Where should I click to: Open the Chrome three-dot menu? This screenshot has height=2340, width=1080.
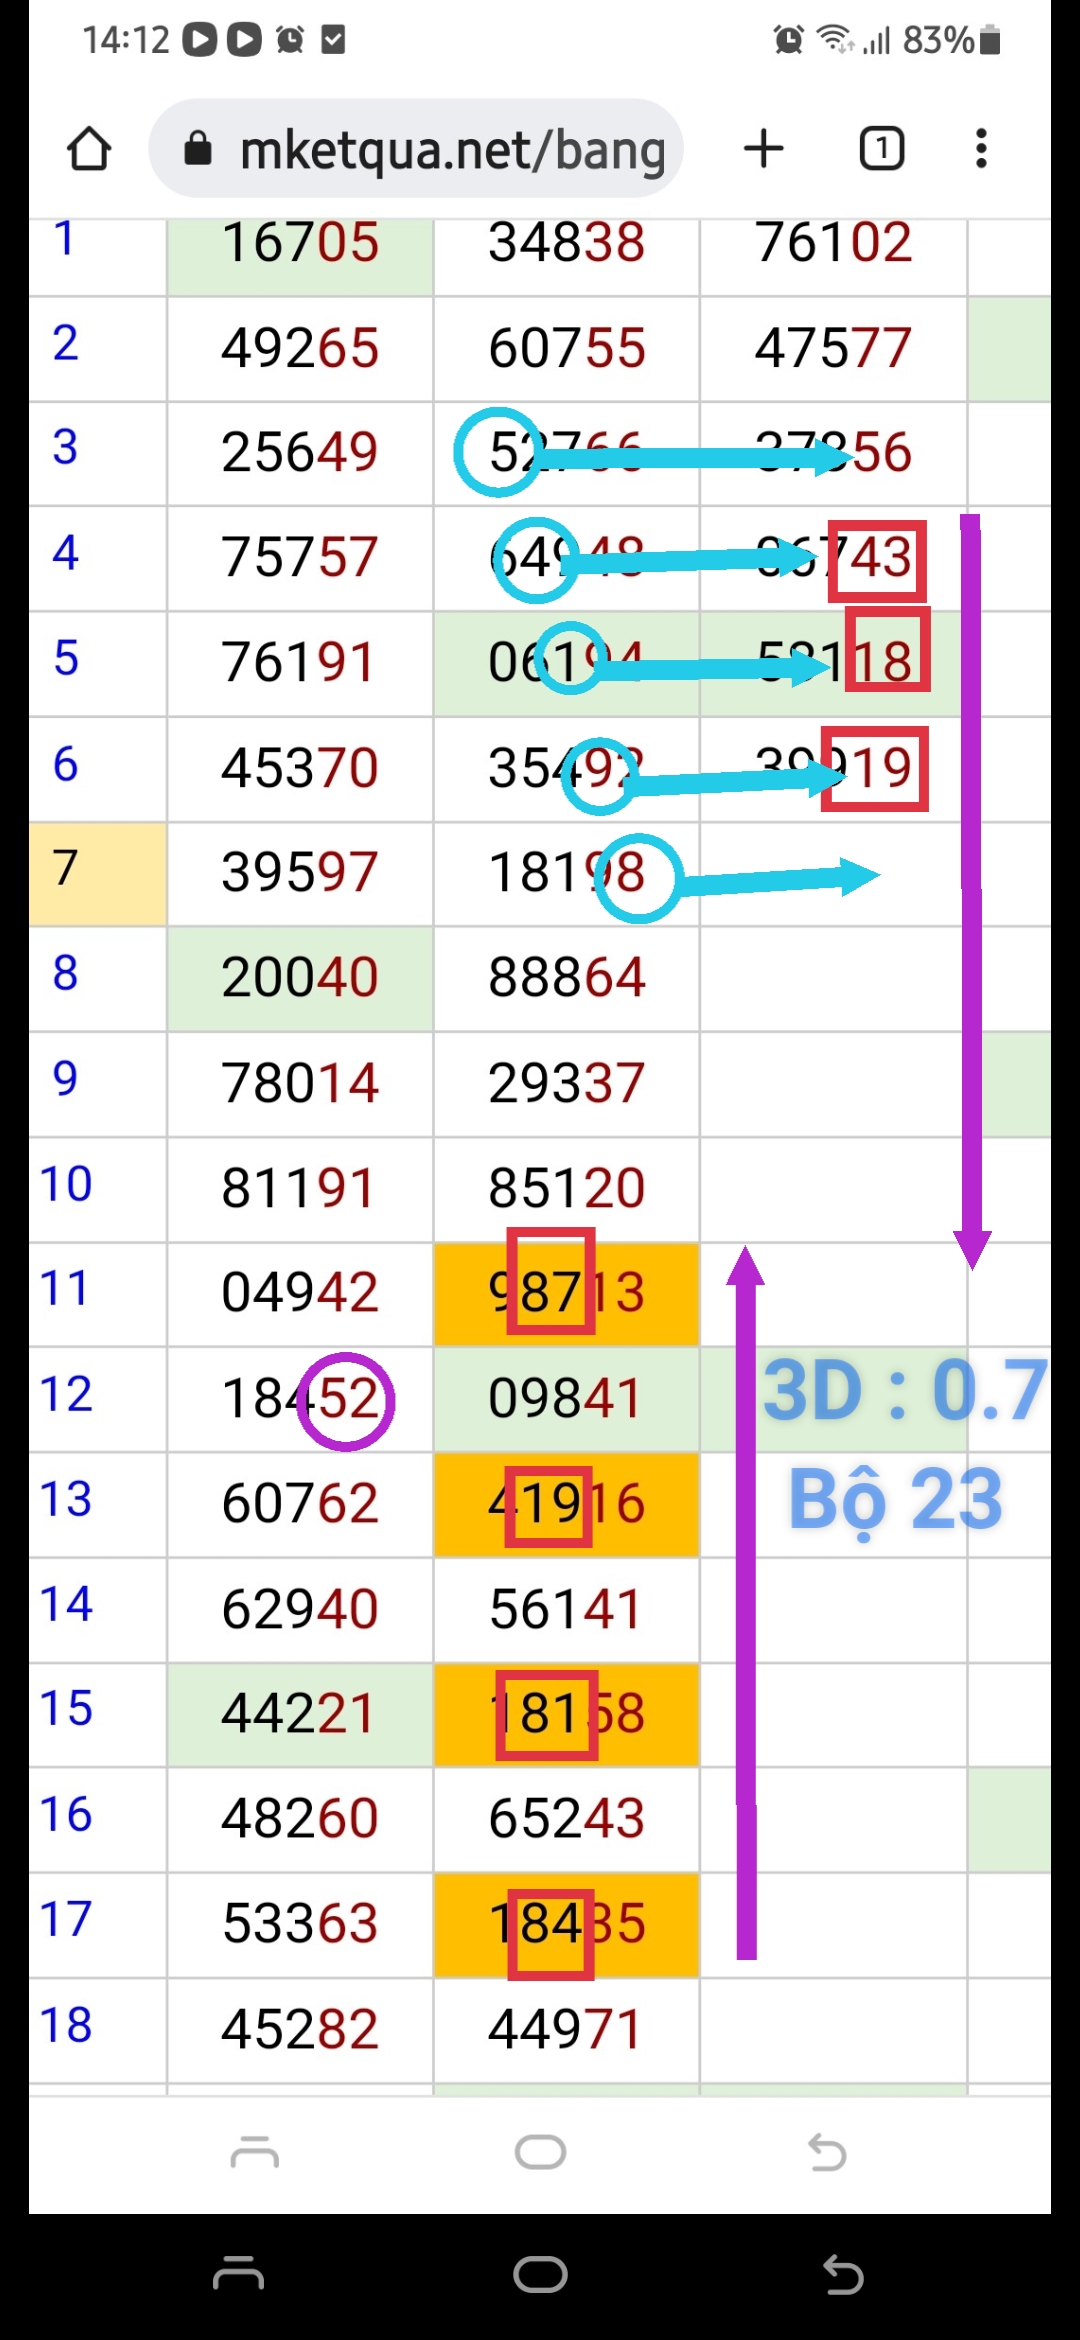981,149
